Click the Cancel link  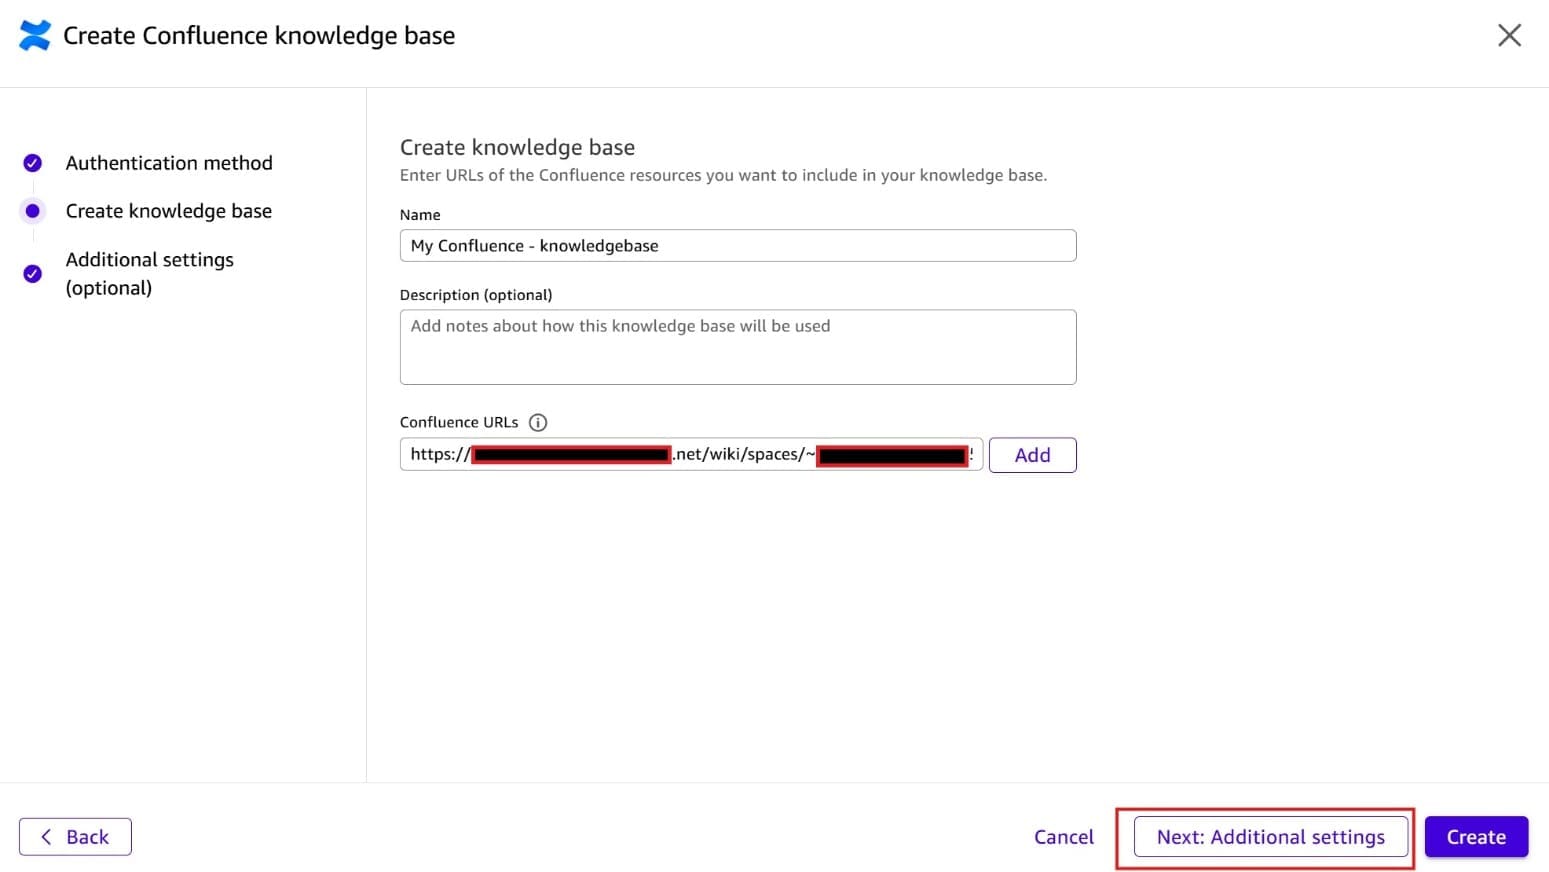1064,837
